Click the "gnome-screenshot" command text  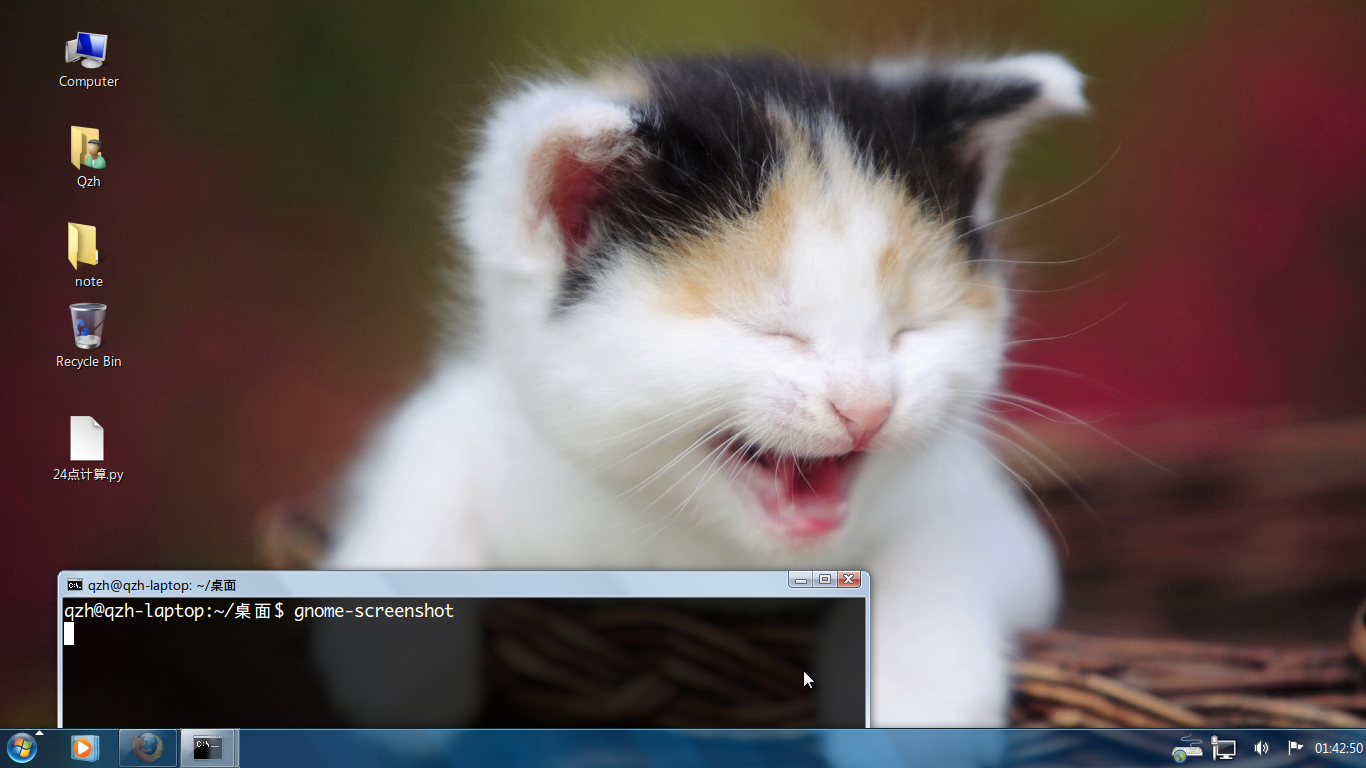[374, 610]
